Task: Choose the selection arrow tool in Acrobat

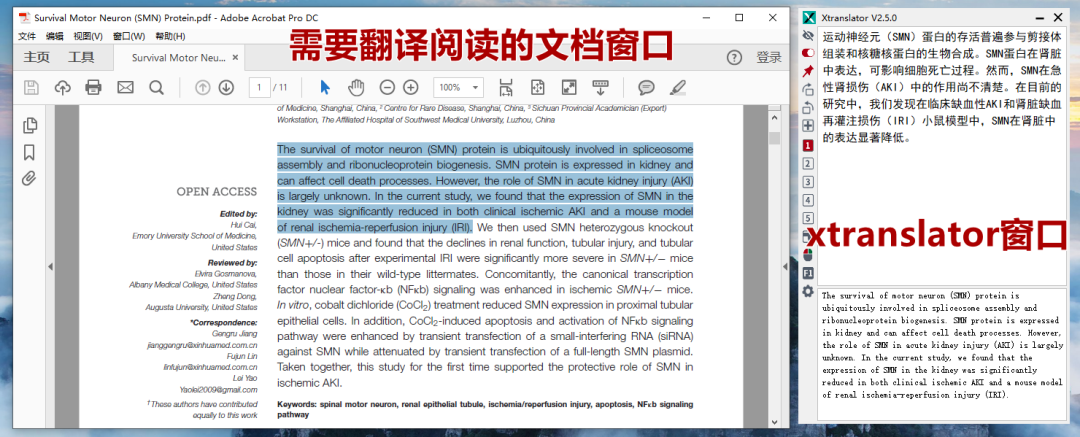Action: [x=325, y=88]
